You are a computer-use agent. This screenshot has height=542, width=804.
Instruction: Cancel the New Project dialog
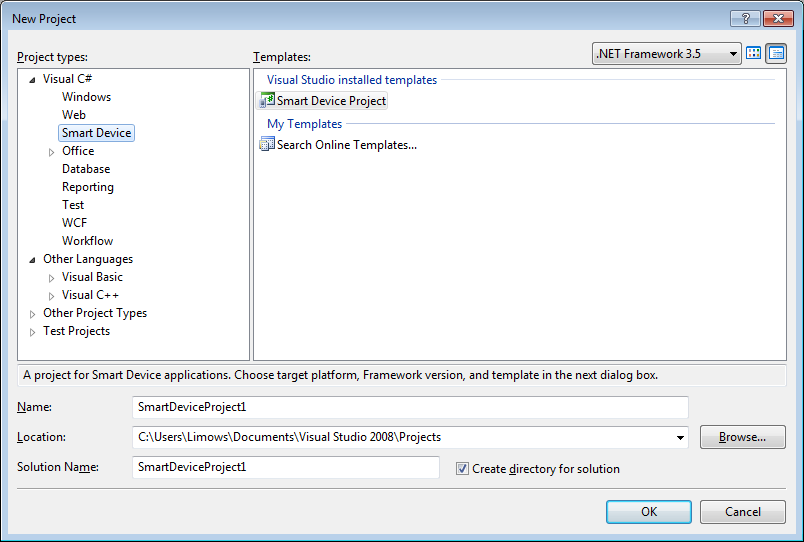pos(742,511)
